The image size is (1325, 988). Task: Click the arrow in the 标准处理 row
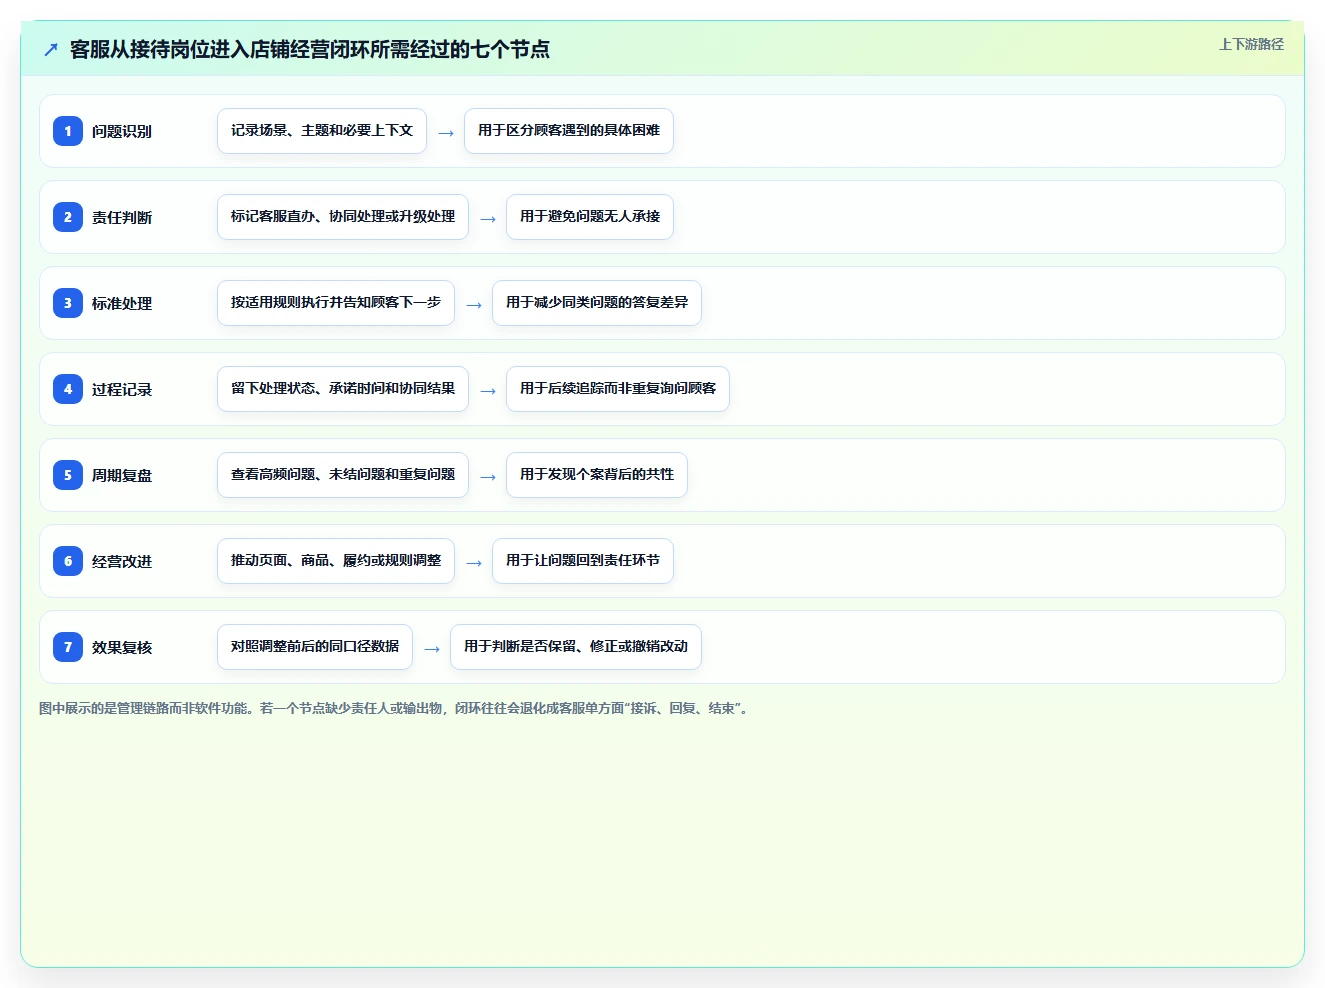(x=474, y=304)
